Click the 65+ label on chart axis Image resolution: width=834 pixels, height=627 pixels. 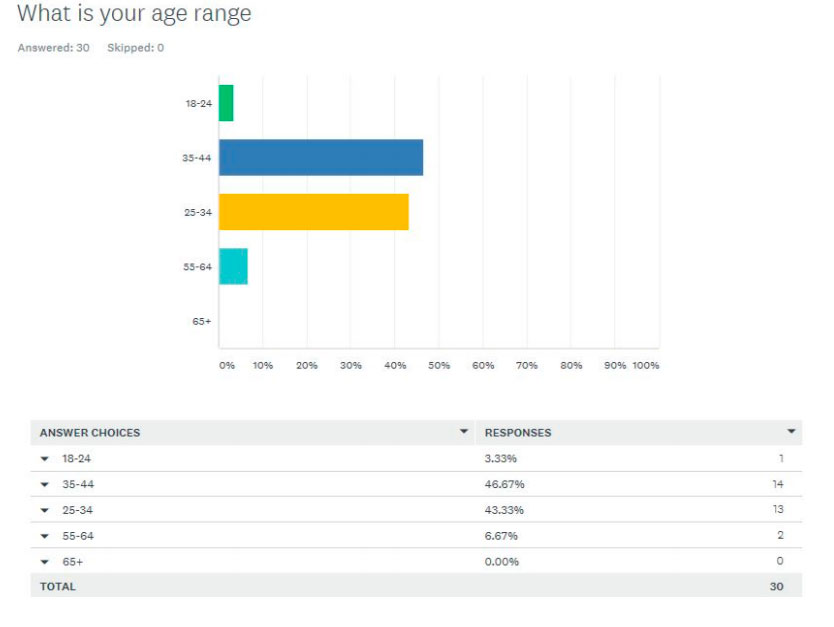pyautogui.click(x=201, y=321)
